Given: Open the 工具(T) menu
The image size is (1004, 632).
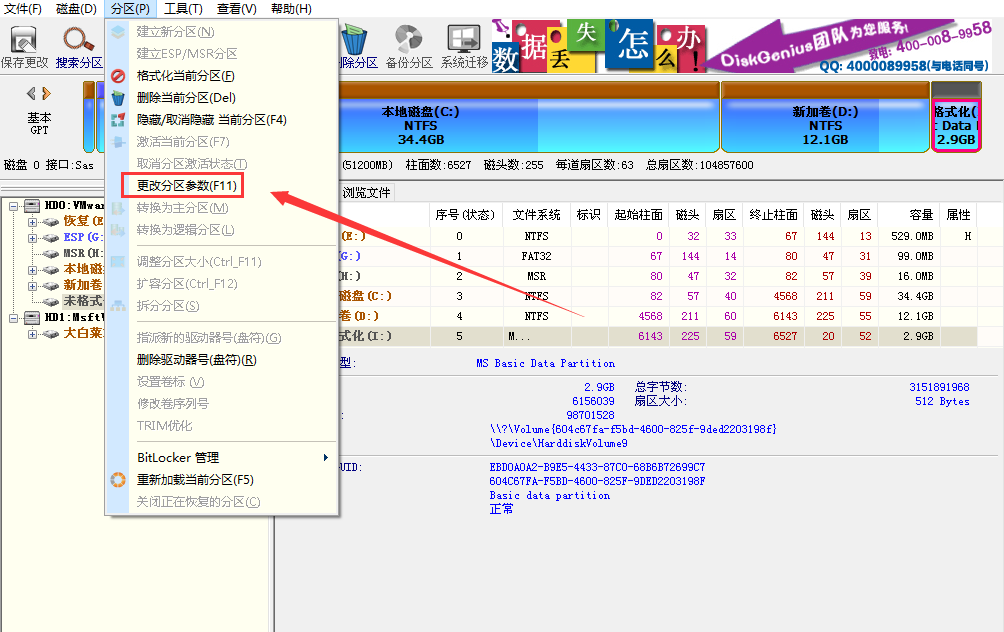Looking at the screenshot, I should click(x=183, y=9).
